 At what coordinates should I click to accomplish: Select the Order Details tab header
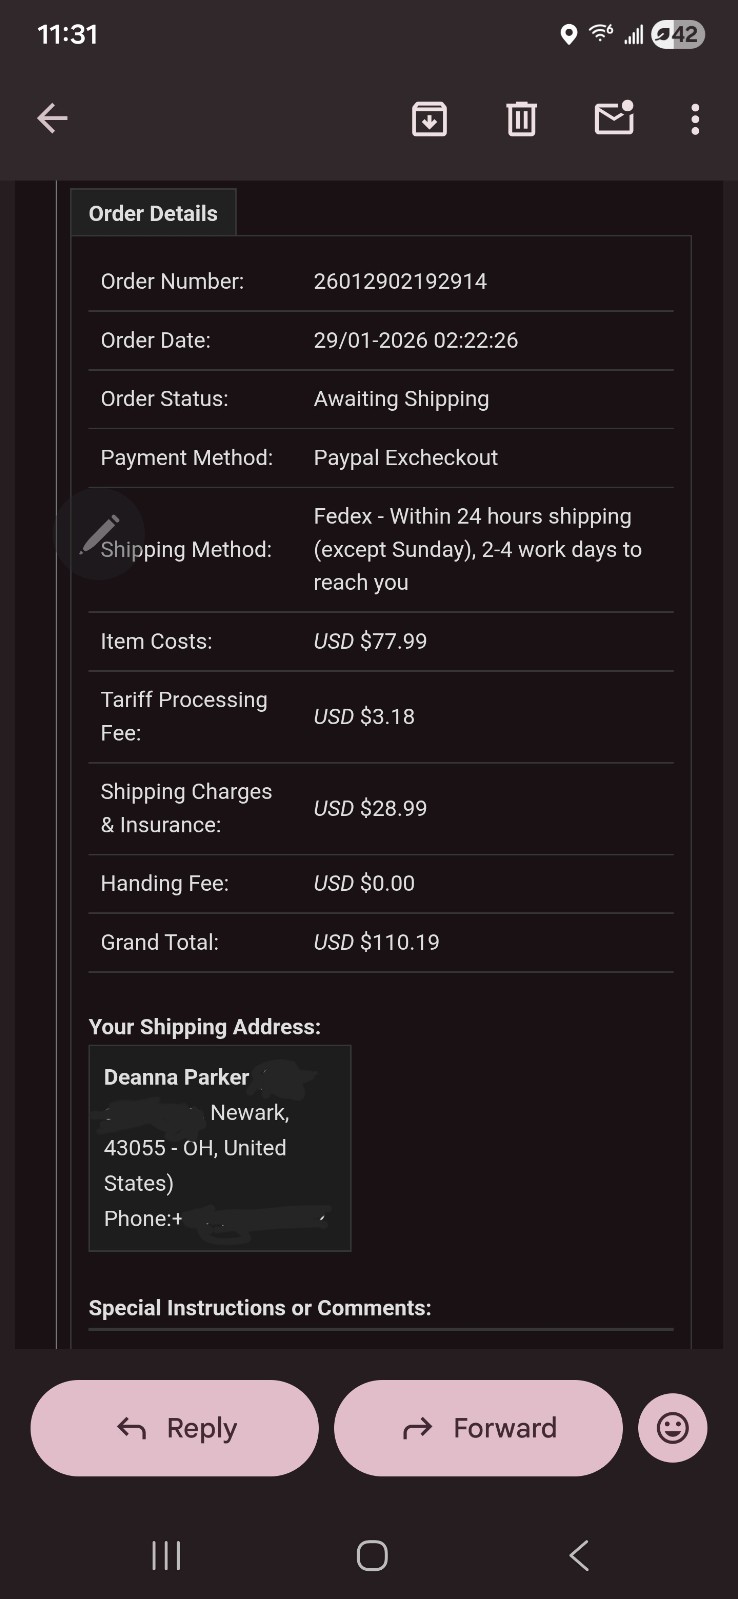[153, 213]
